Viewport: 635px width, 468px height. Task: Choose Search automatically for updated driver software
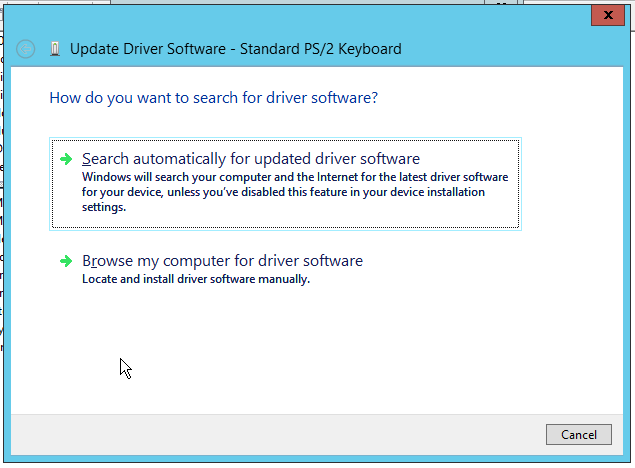pyautogui.click(x=286, y=184)
